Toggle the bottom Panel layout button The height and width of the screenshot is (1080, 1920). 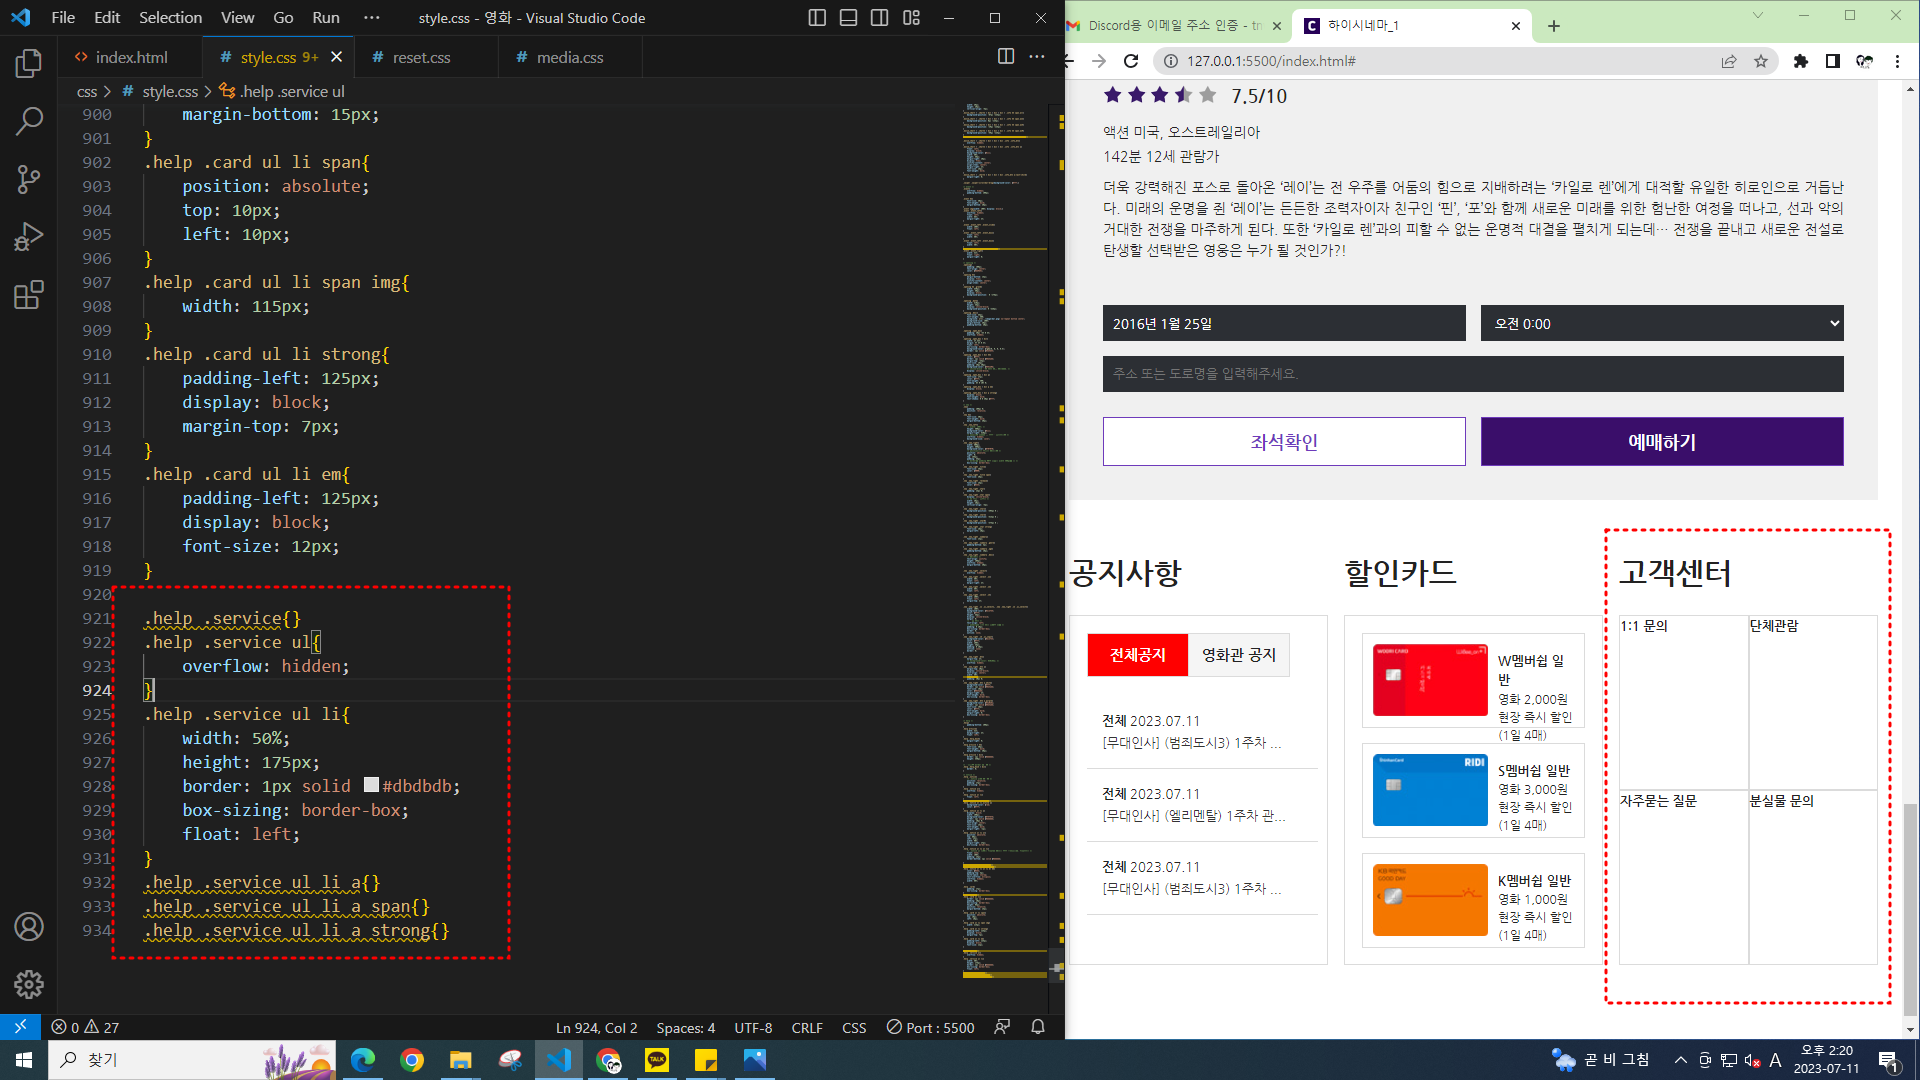(848, 18)
